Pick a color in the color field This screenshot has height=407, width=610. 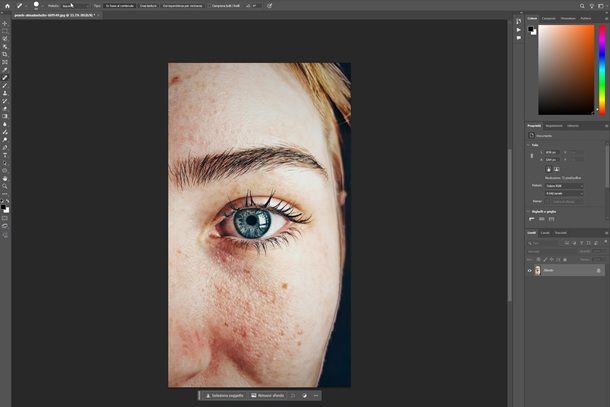[x=566, y=70]
